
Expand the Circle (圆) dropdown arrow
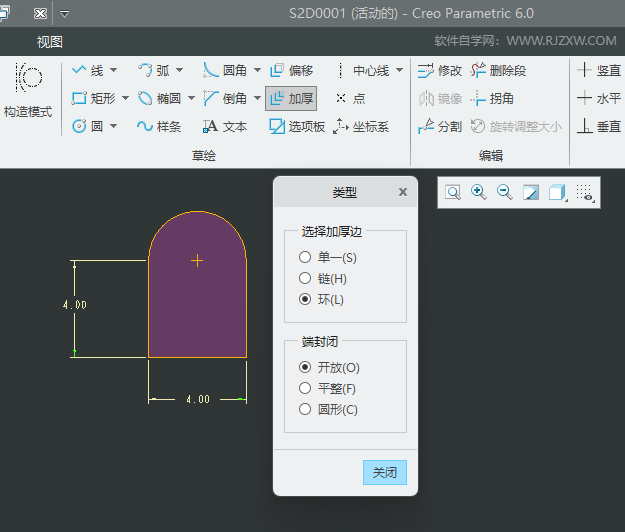coord(114,126)
